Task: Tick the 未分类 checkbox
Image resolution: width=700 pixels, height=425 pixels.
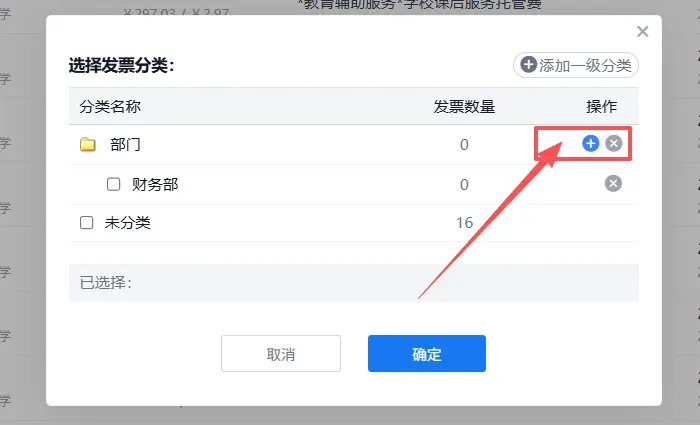Action: click(87, 223)
